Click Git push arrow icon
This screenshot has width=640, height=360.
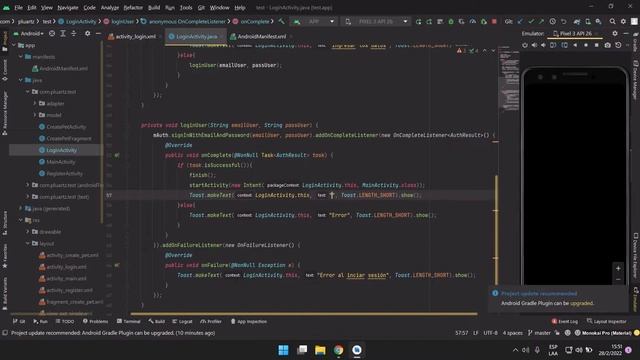[x=541, y=21]
